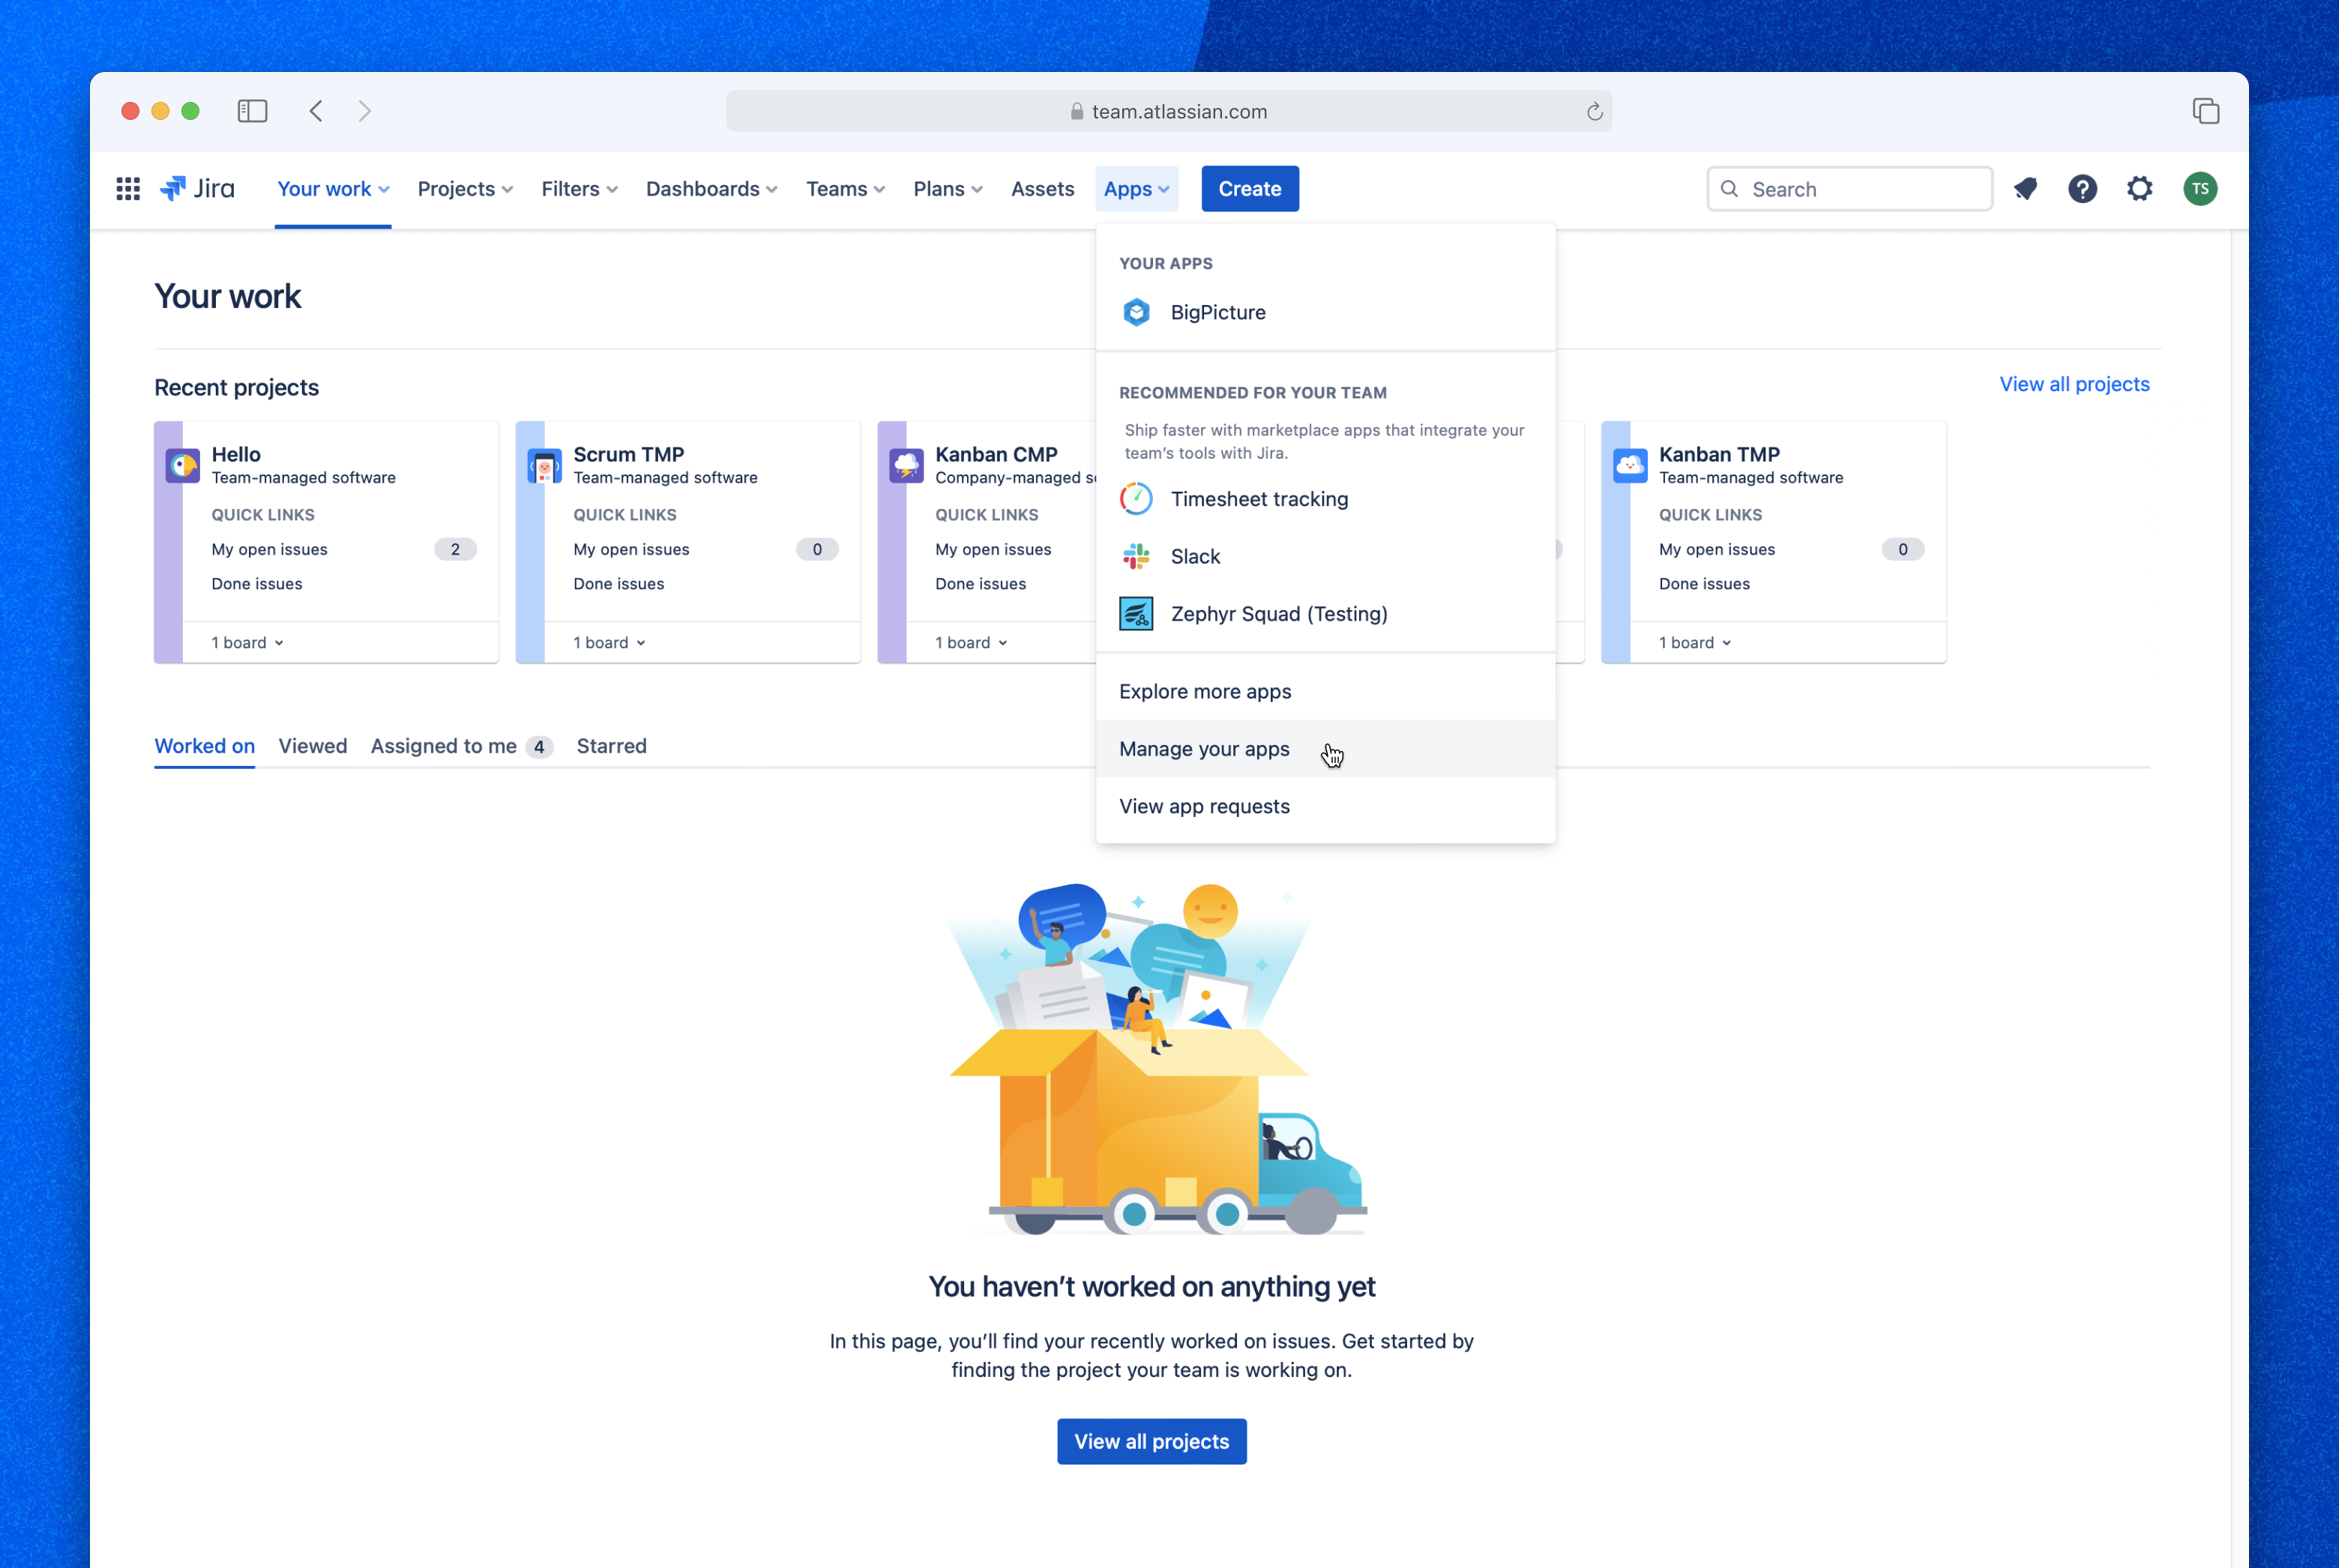
Task: Select the BigPicture app icon
Action: pos(1136,312)
